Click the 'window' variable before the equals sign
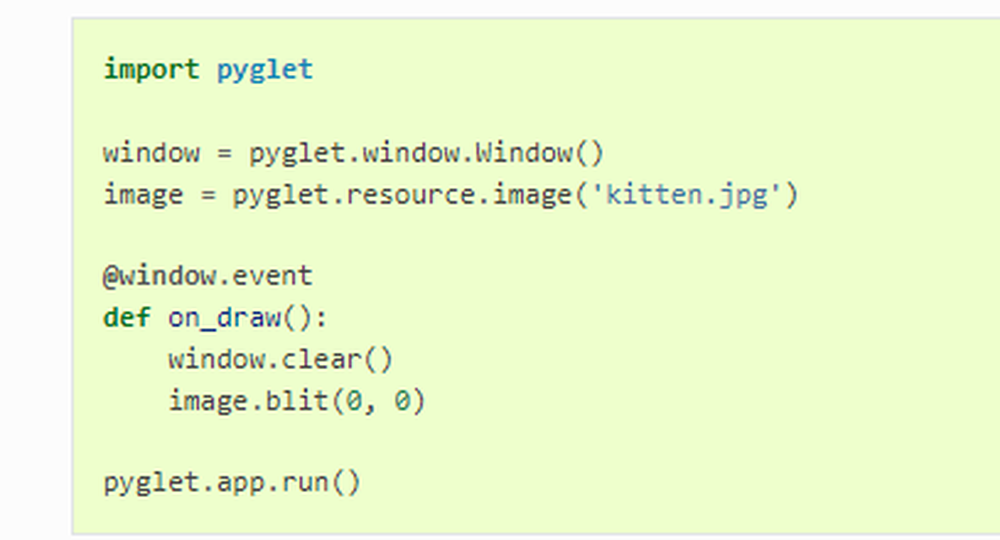The image size is (1000, 540). click(151, 153)
